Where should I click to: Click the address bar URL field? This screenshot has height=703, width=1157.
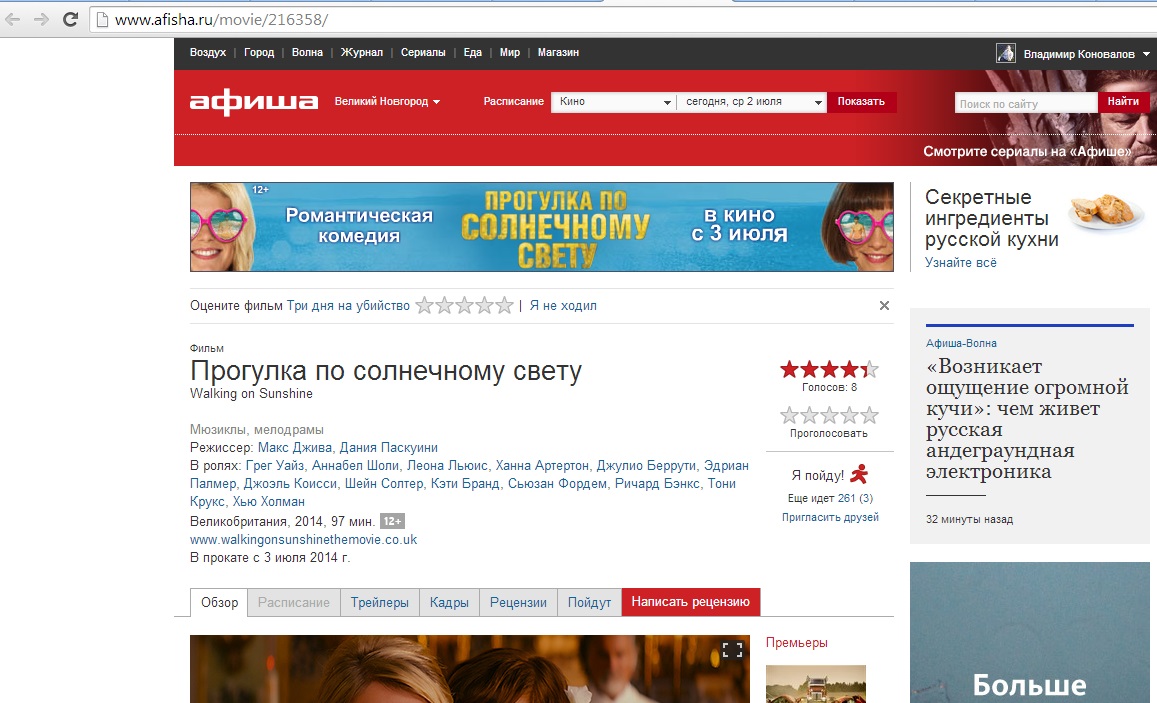(x=623, y=20)
